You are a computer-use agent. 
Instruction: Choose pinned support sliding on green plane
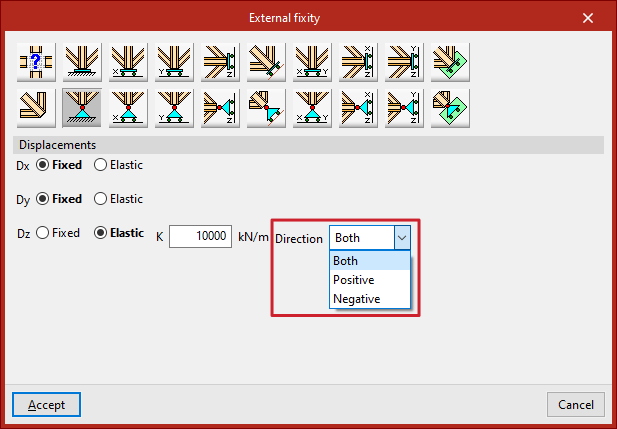451,108
